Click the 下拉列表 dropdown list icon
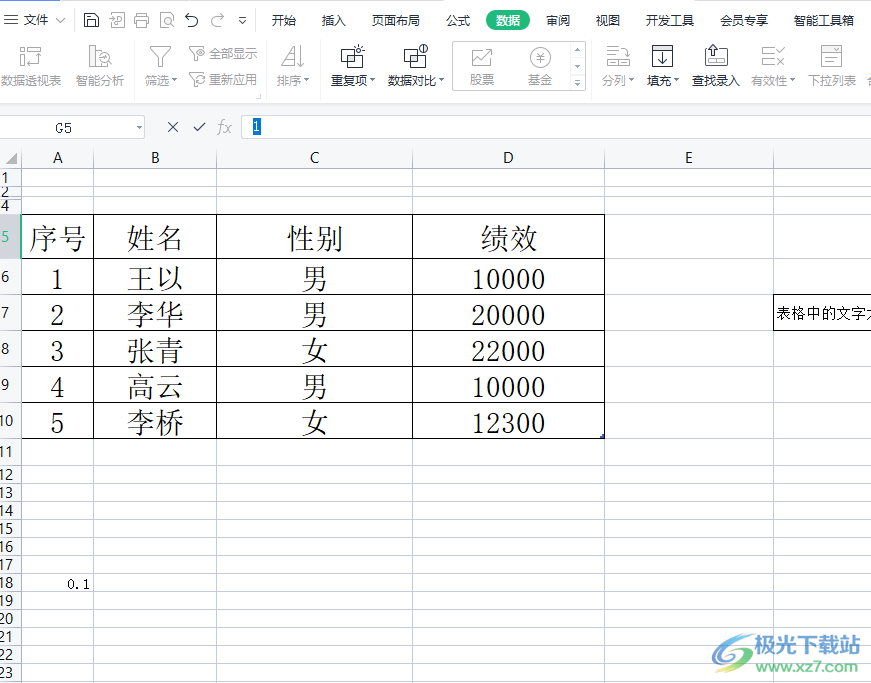The image size is (871, 683). tap(832, 57)
